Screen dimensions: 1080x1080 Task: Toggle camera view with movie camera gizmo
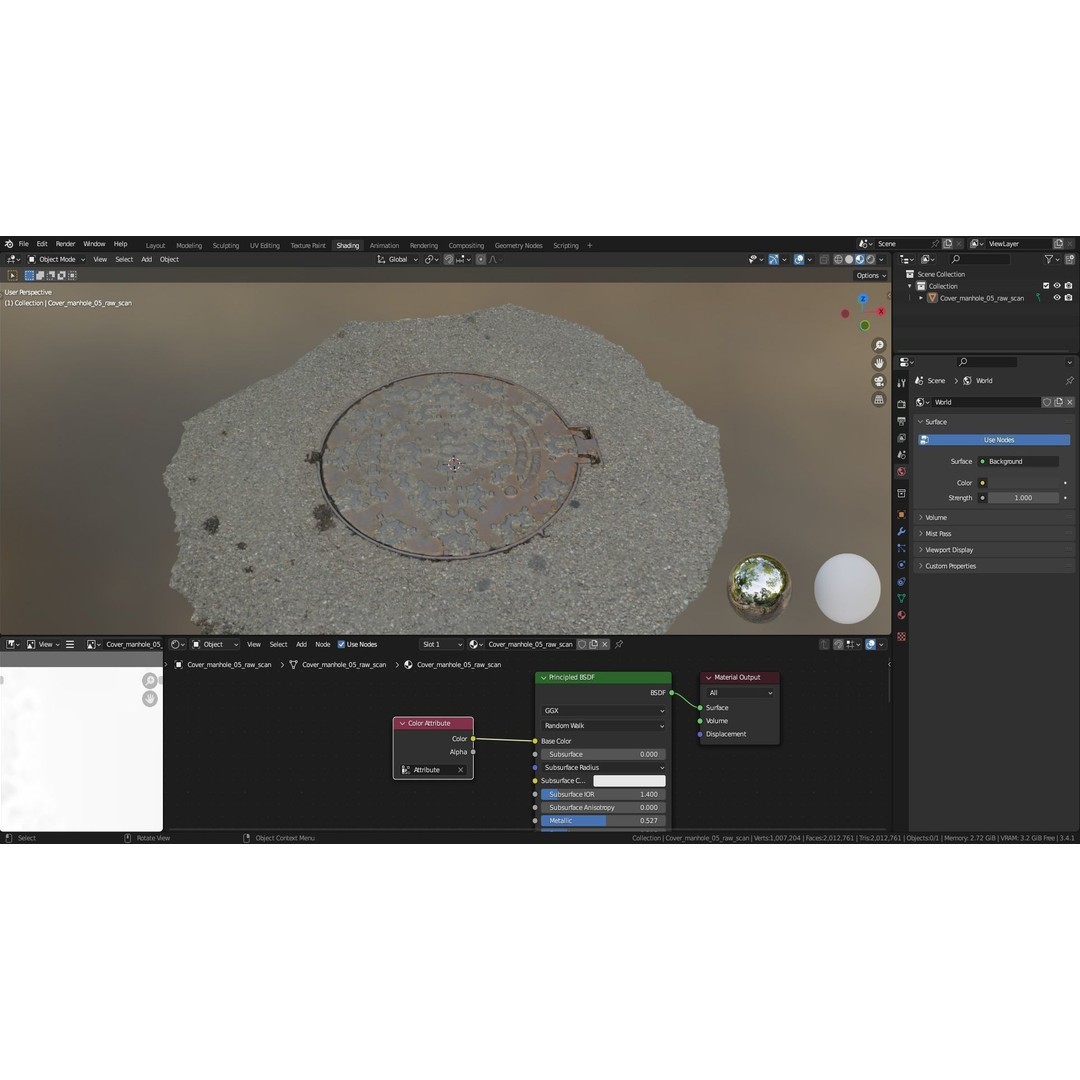point(878,381)
